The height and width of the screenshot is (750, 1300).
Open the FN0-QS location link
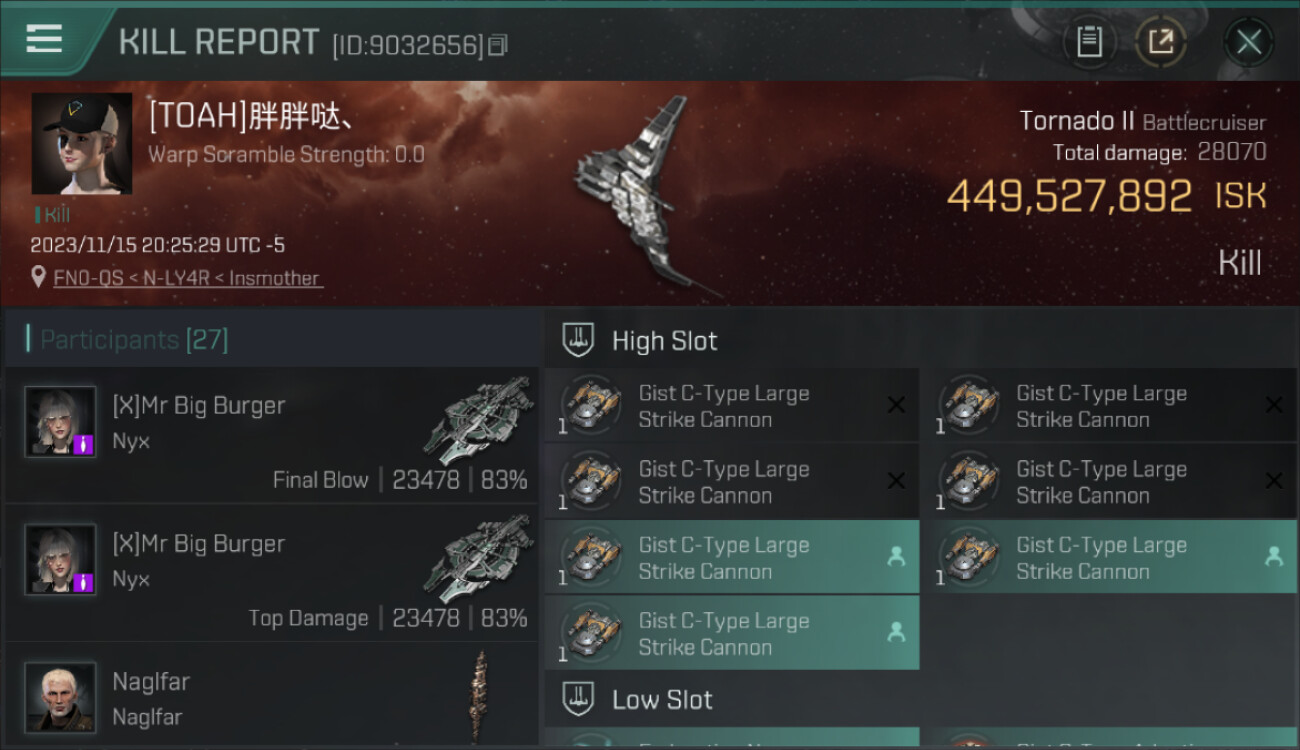click(x=88, y=278)
